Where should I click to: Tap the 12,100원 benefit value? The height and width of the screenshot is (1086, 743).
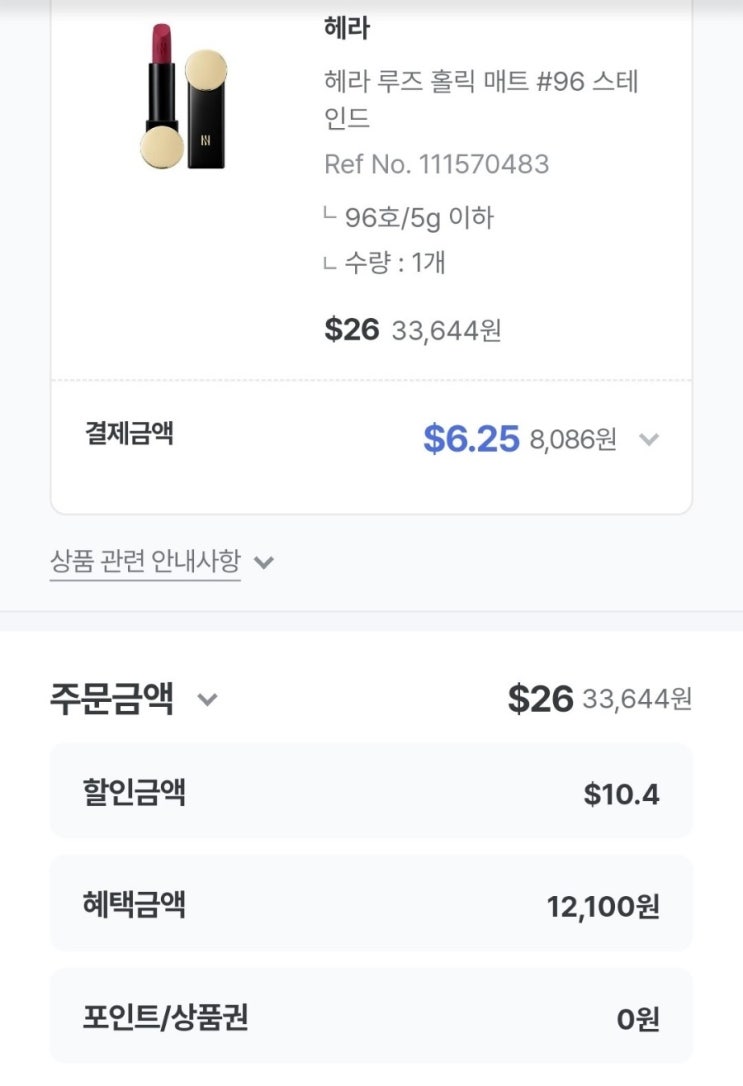click(x=602, y=907)
